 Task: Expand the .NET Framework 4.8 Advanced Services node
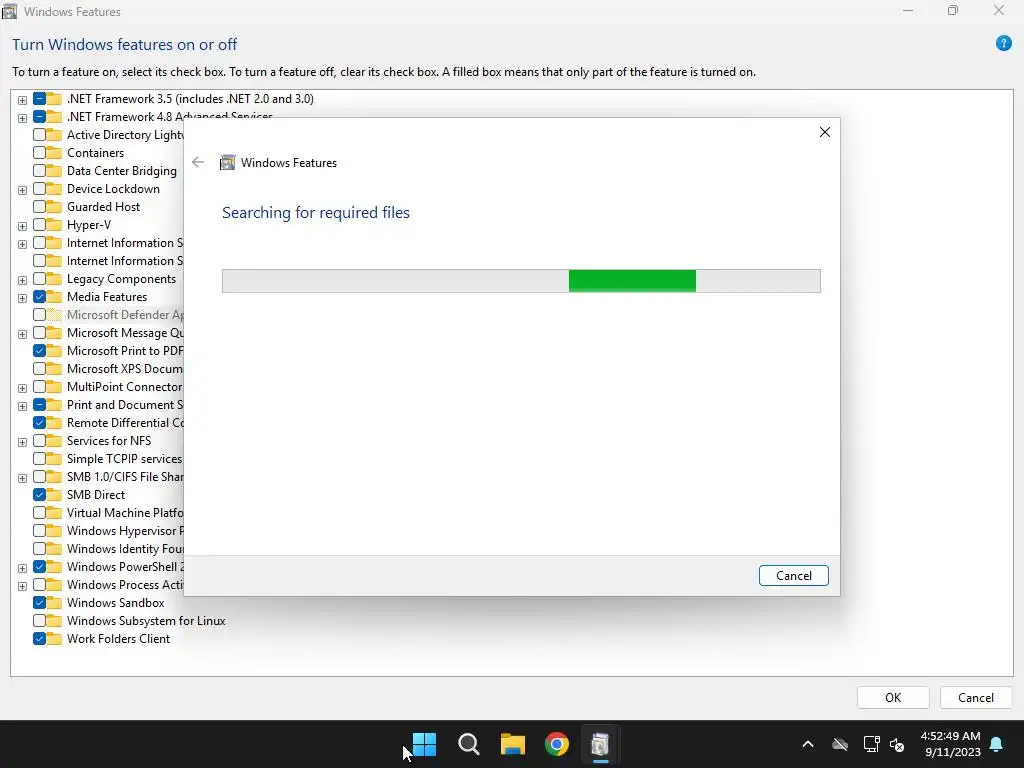22,118
